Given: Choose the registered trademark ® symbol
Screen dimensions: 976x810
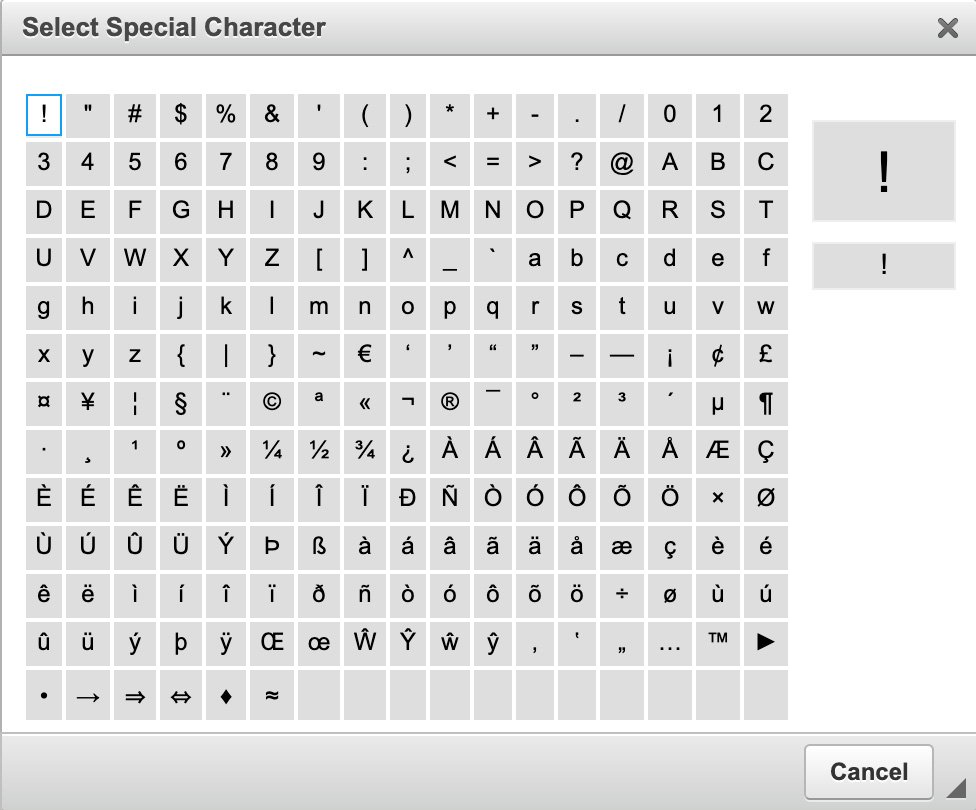Looking at the screenshot, I should [x=449, y=402].
